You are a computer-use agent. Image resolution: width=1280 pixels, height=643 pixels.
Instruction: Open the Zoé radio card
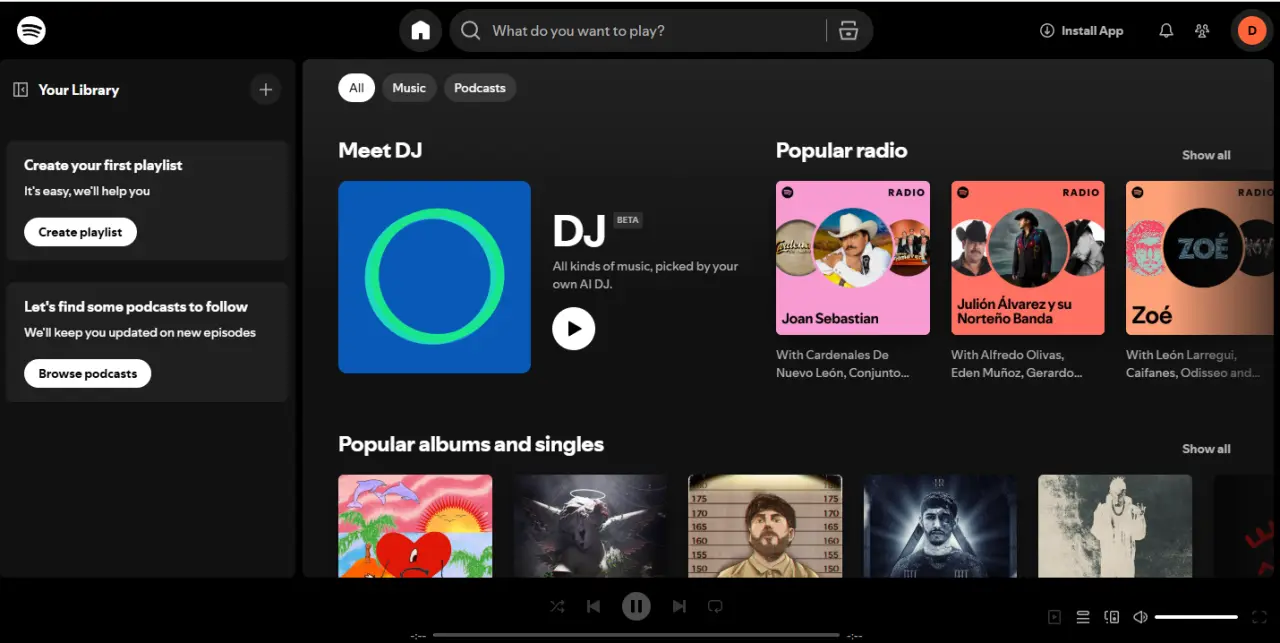(1200, 258)
